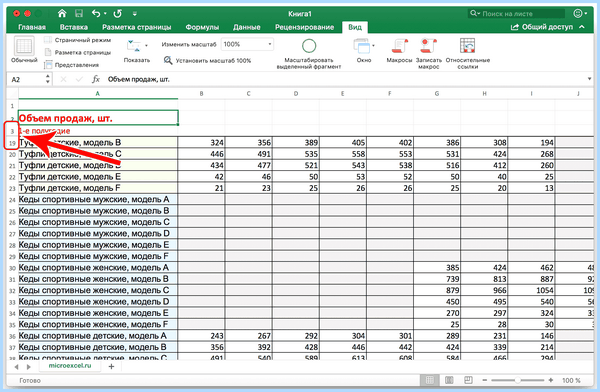Screen dimensions: 600x392
Task: Add a new sheet with plus button
Action: tap(111, 366)
